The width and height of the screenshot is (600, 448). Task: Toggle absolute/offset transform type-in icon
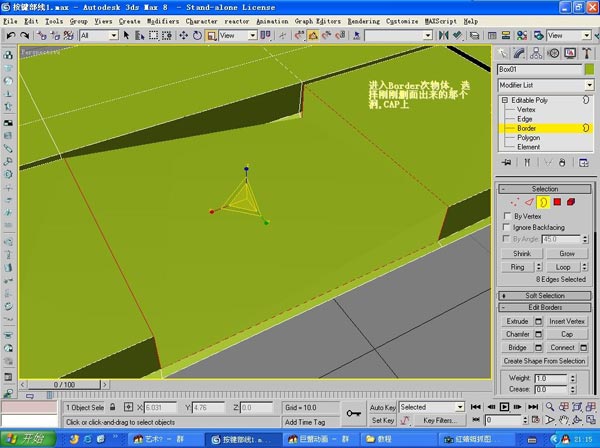pos(128,407)
